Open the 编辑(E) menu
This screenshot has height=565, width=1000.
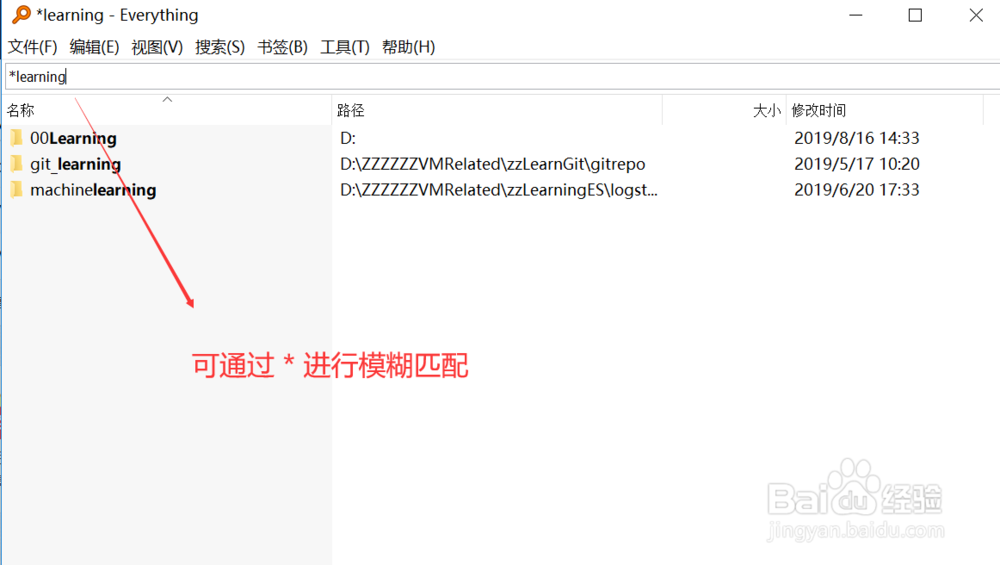[94, 47]
